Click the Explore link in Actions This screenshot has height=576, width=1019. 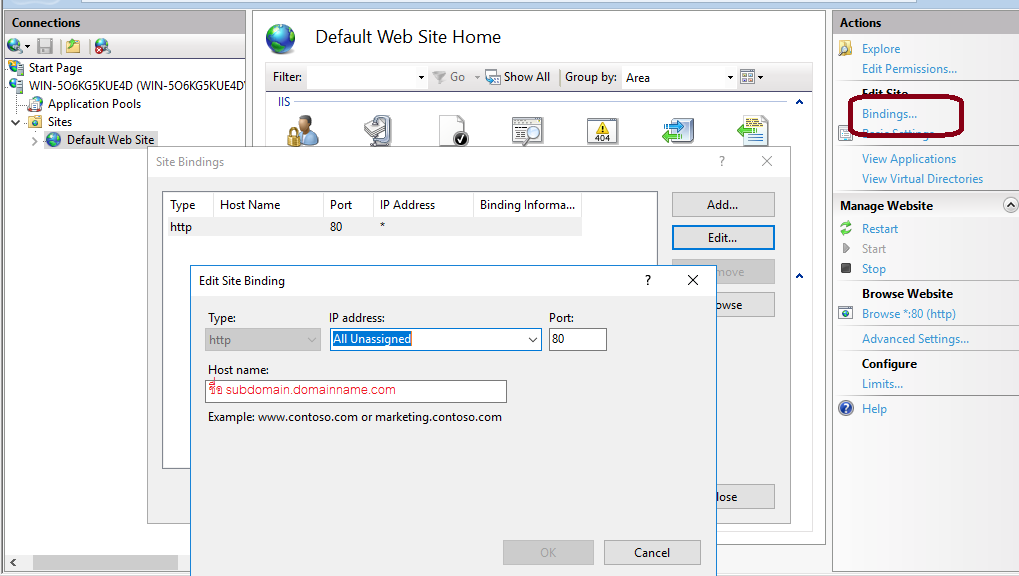(x=881, y=49)
